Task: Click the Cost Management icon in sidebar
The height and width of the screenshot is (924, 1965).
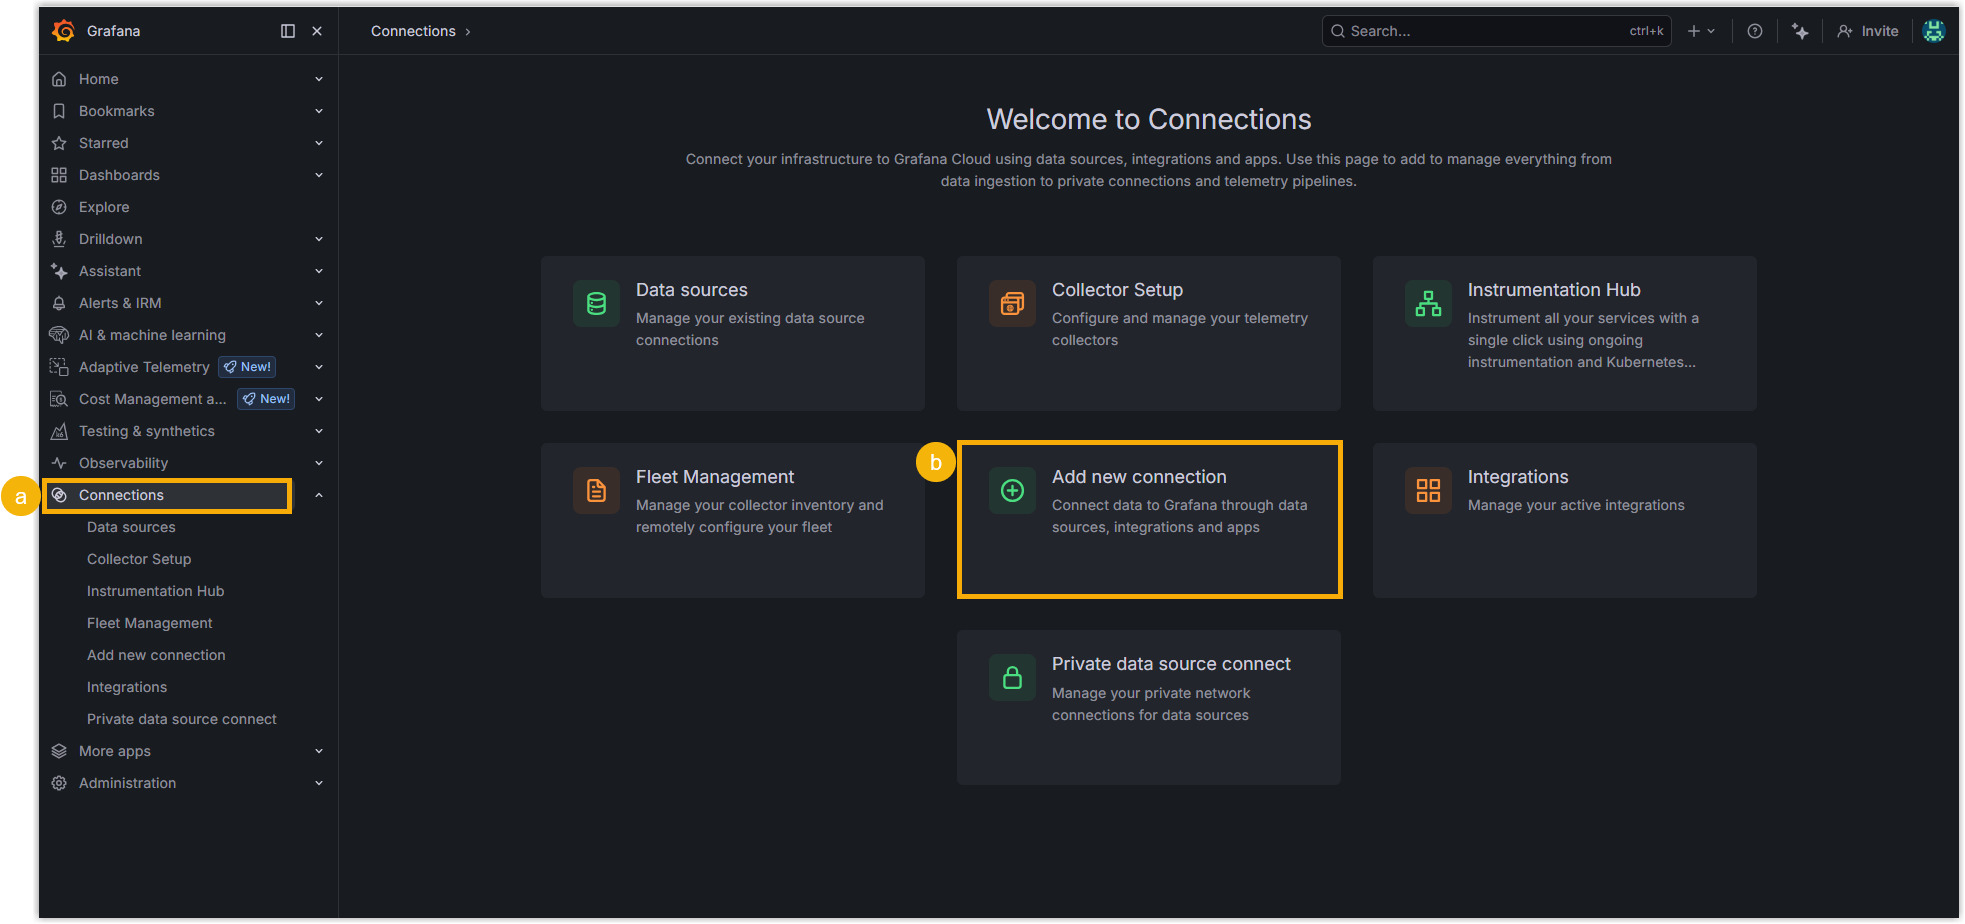Action: point(59,399)
